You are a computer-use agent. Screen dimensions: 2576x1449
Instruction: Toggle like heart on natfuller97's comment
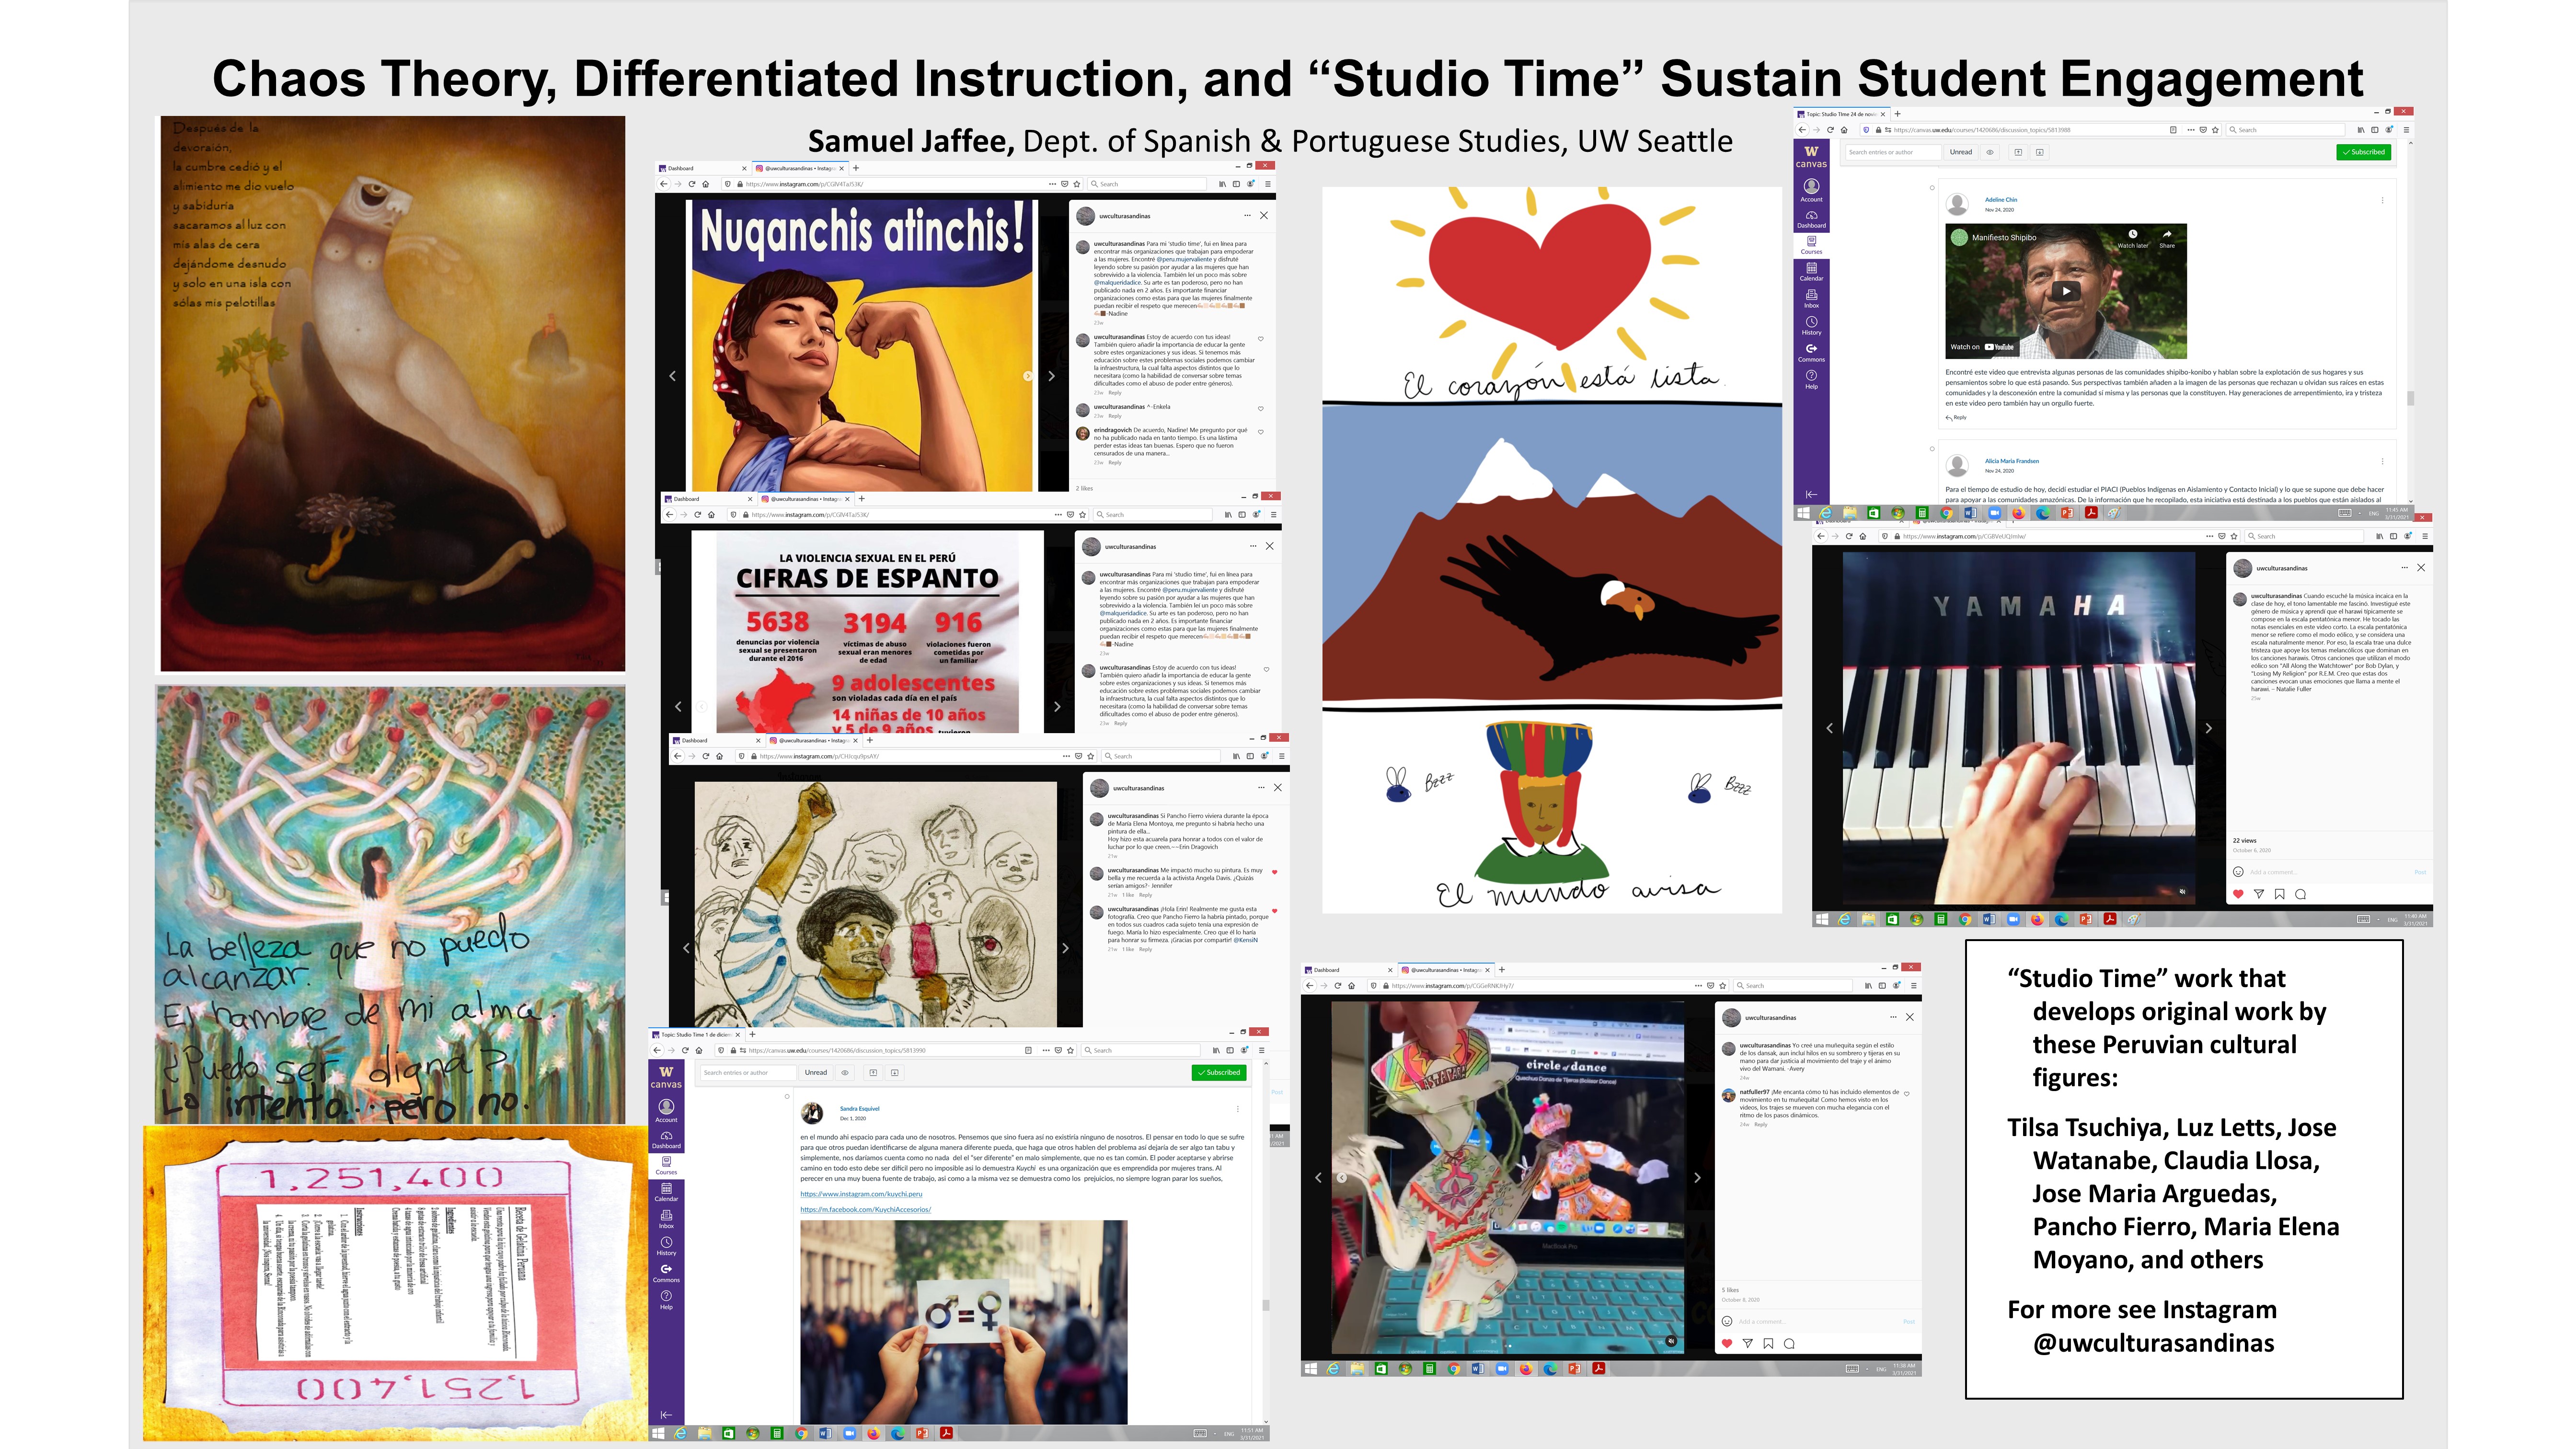point(1906,1094)
